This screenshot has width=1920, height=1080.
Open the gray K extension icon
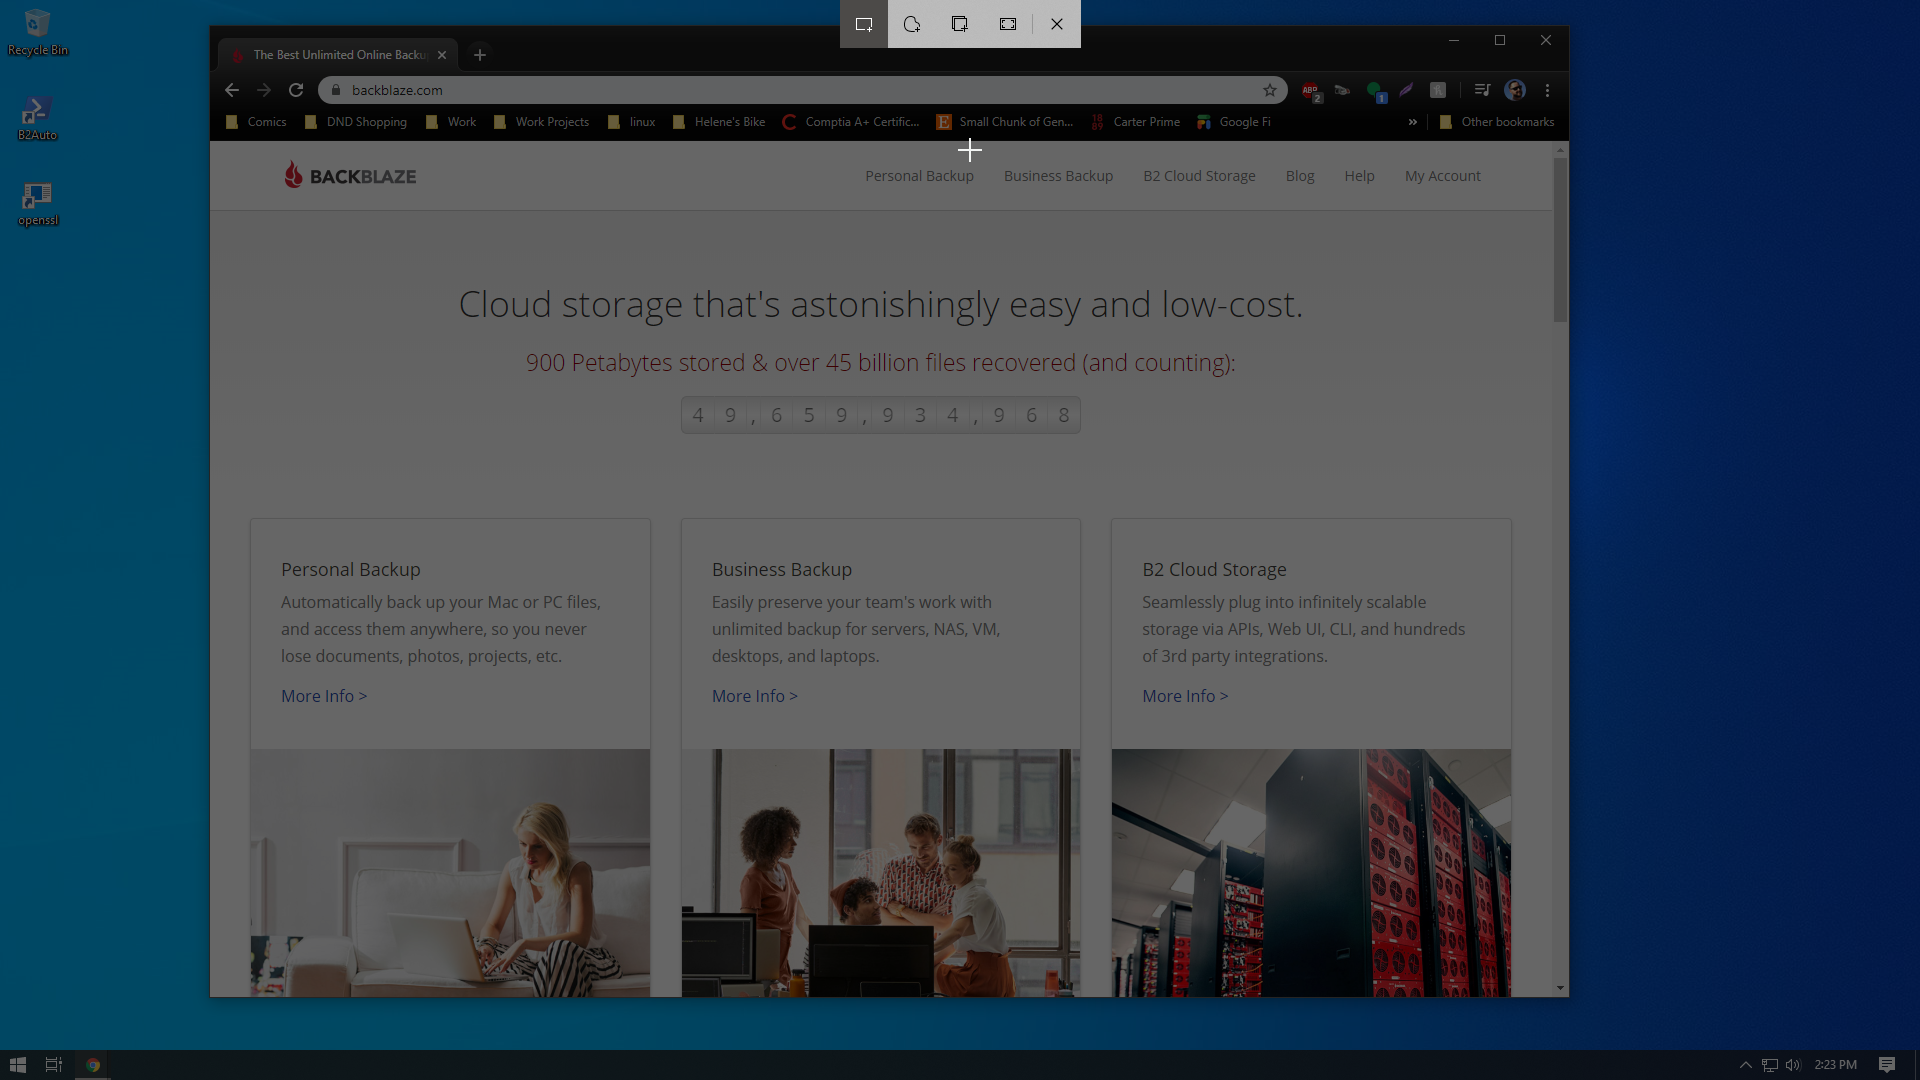pos(1438,90)
